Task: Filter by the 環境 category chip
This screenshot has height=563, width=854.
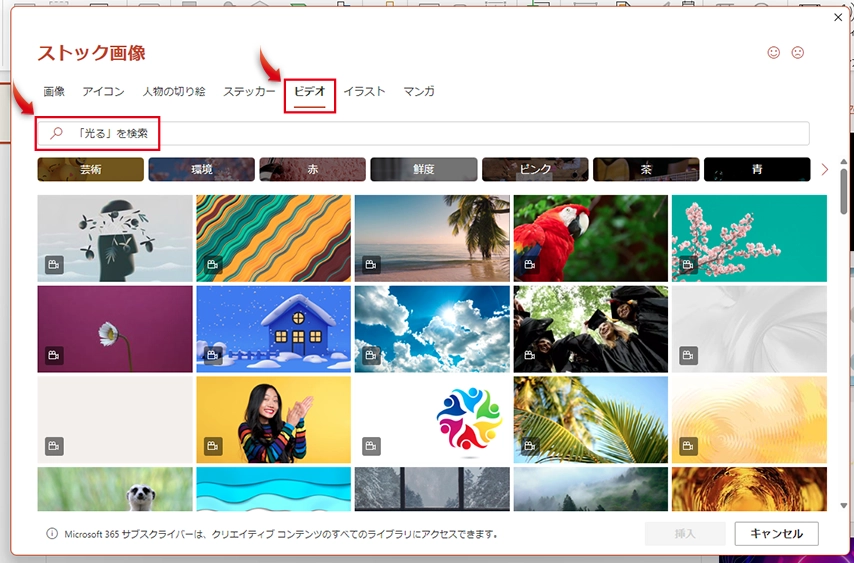Action: [x=202, y=169]
